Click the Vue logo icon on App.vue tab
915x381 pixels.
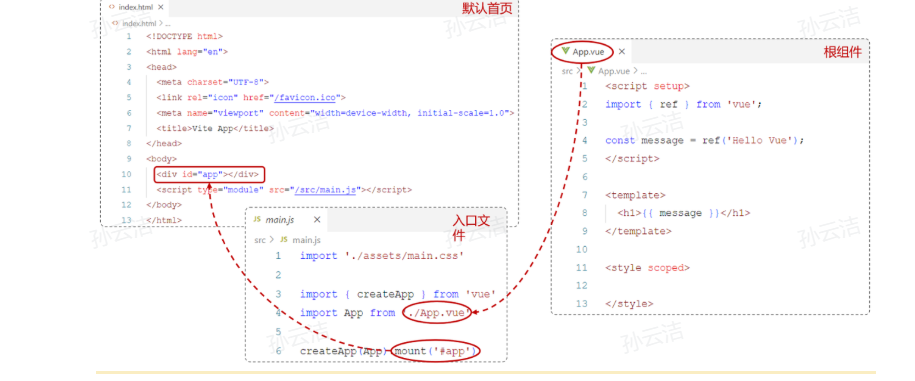[x=565, y=51]
